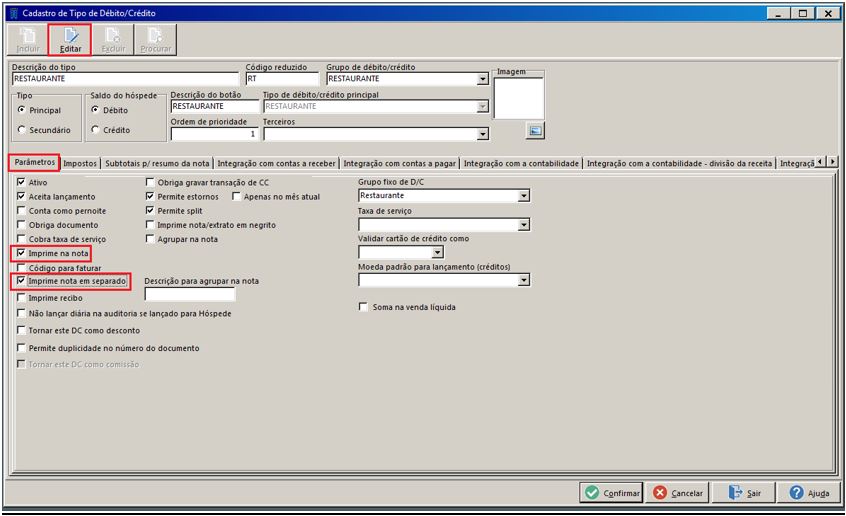This screenshot has height=516, width=846.
Task: Enable Obriga gravar transação de CC checkbox
Action: point(150,182)
